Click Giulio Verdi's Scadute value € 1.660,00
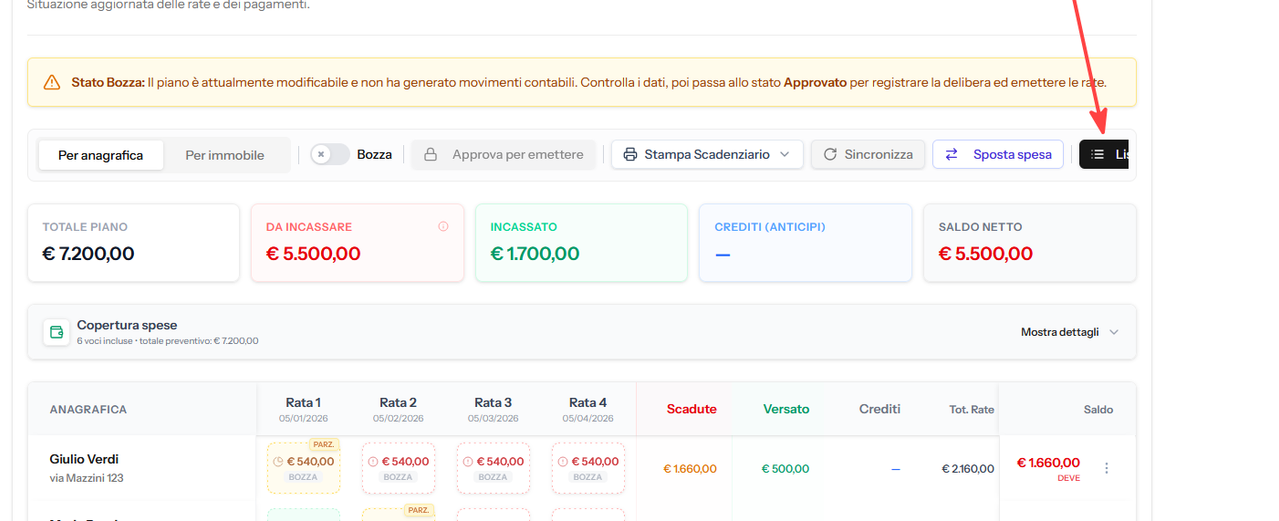The height and width of the screenshot is (521, 1279). [690, 469]
